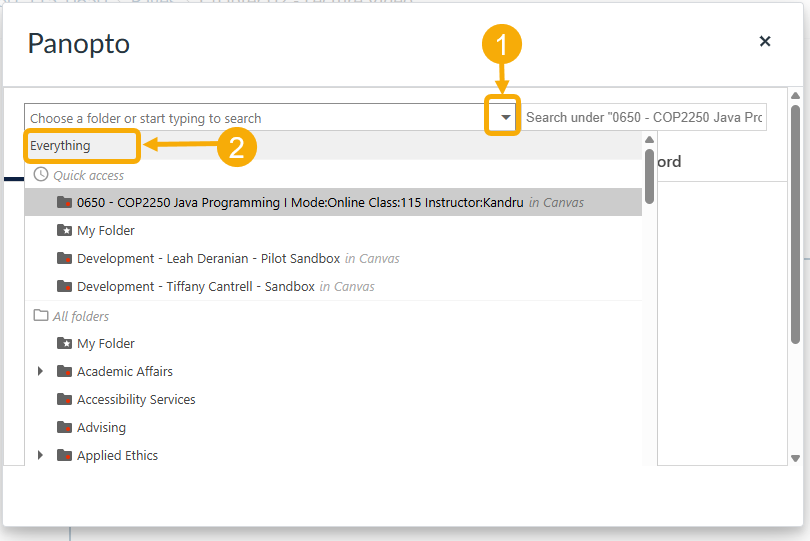The image size is (810, 541).
Task: Click the dialog's main scrollbar thumb
Action: [796, 224]
